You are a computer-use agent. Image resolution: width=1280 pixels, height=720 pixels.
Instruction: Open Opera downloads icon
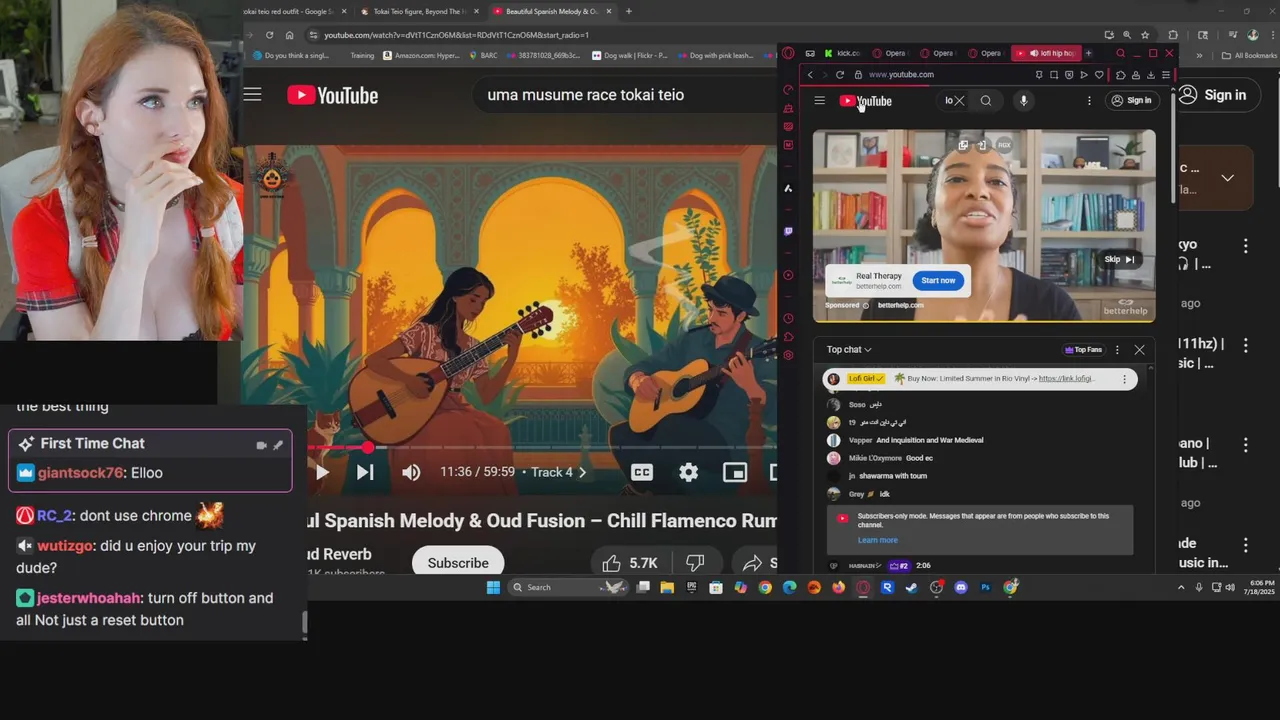click(x=1151, y=75)
